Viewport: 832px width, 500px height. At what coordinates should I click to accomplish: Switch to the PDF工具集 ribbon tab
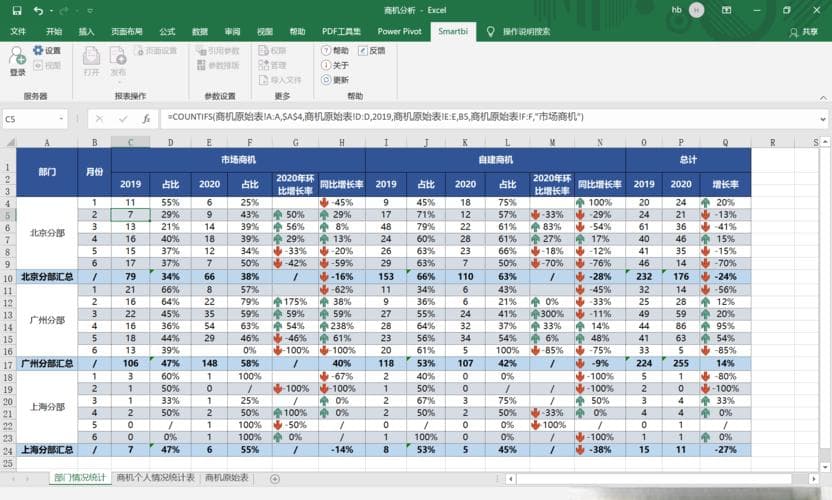click(x=341, y=32)
